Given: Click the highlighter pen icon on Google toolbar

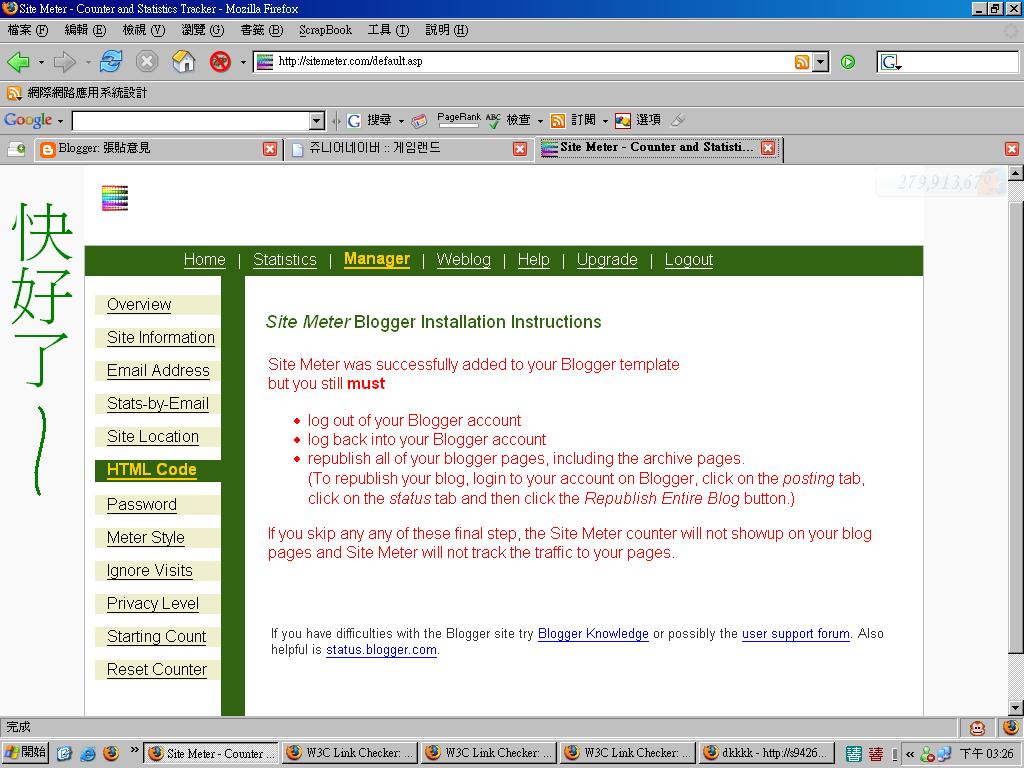Looking at the screenshot, I should 678,120.
